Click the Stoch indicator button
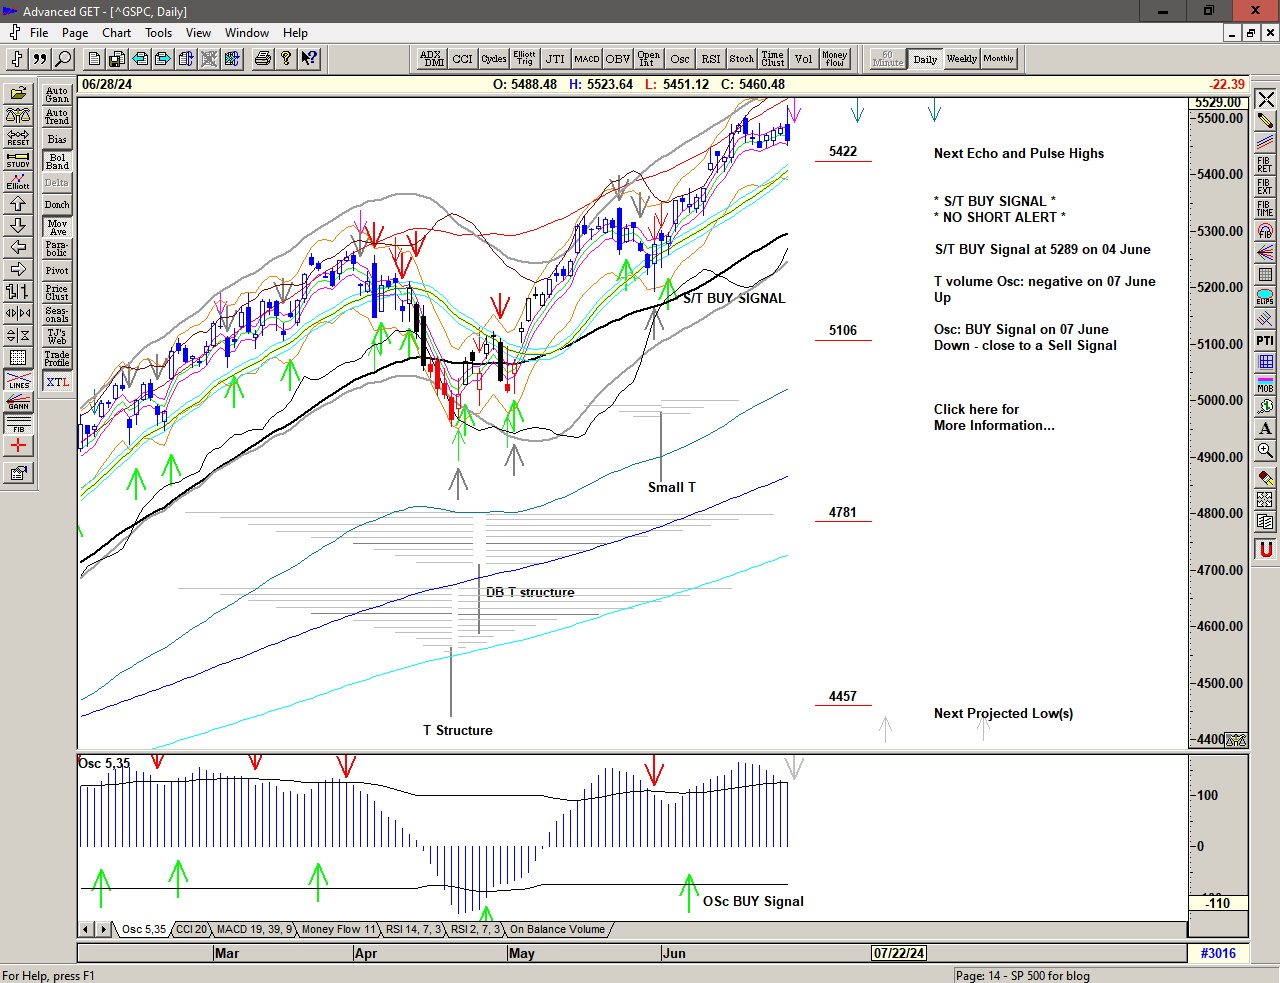The height and width of the screenshot is (983, 1280). click(741, 59)
